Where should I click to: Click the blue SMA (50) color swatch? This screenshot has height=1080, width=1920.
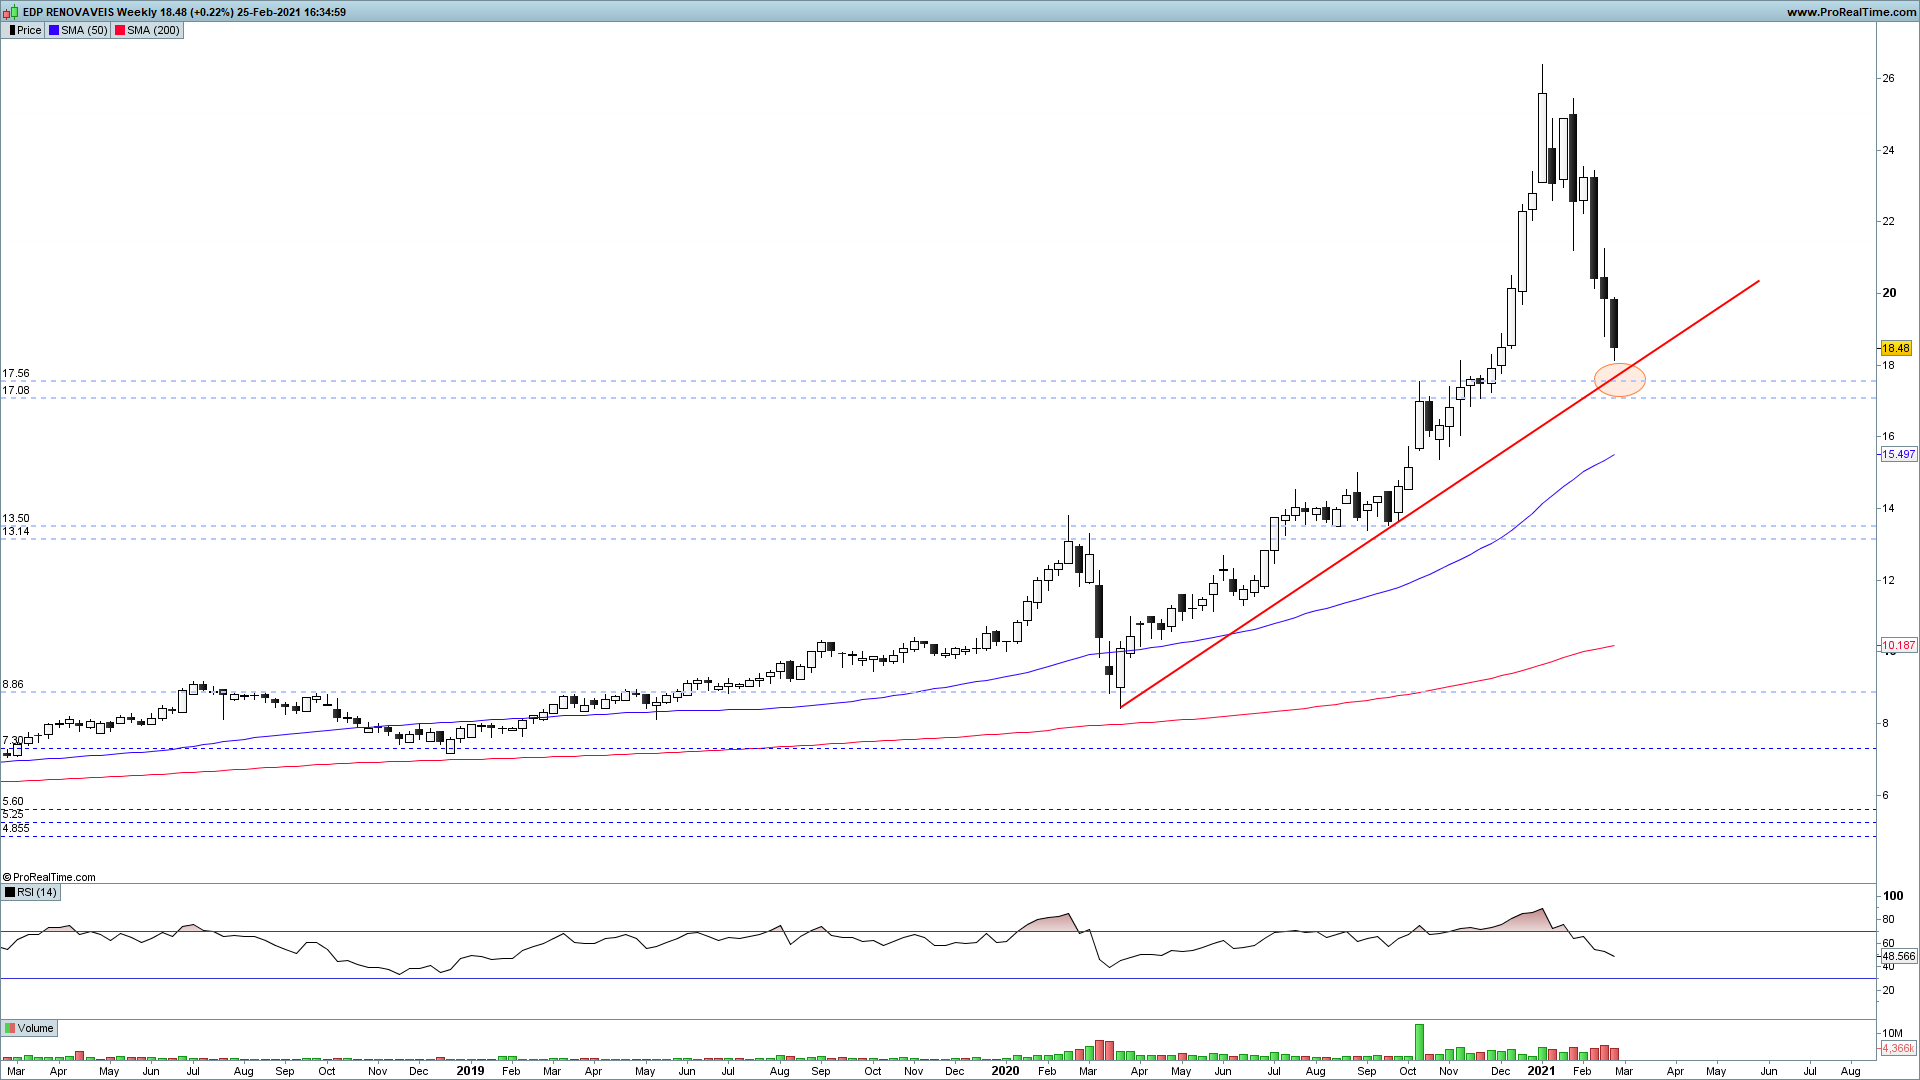(x=54, y=30)
